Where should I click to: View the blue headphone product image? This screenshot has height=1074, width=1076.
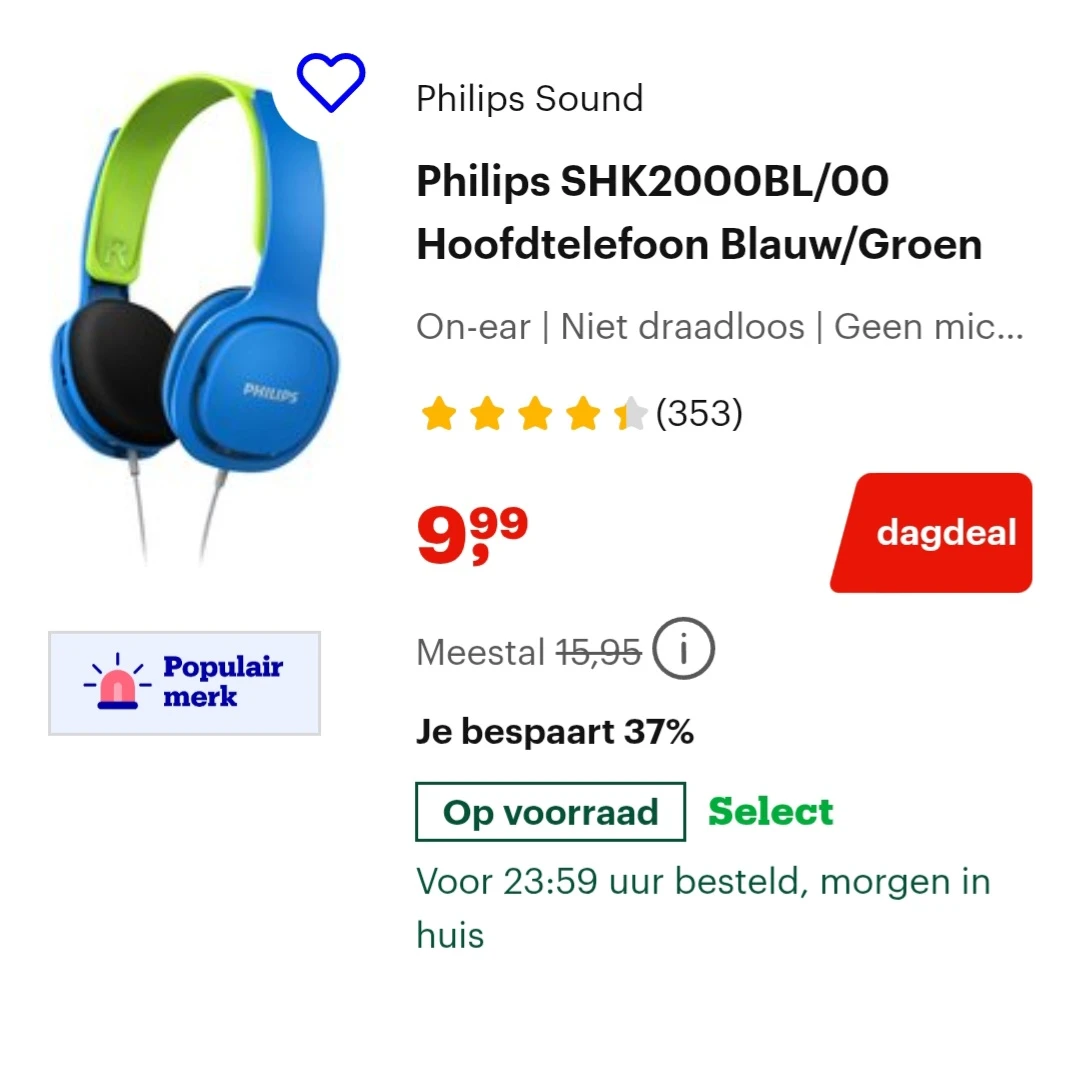point(193,316)
